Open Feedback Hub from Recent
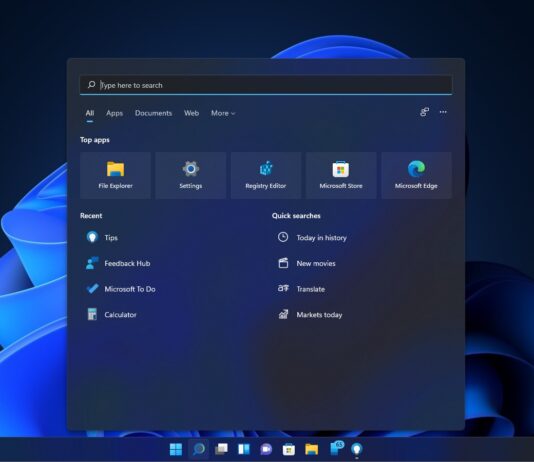The width and height of the screenshot is (534, 462). tap(118, 263)
